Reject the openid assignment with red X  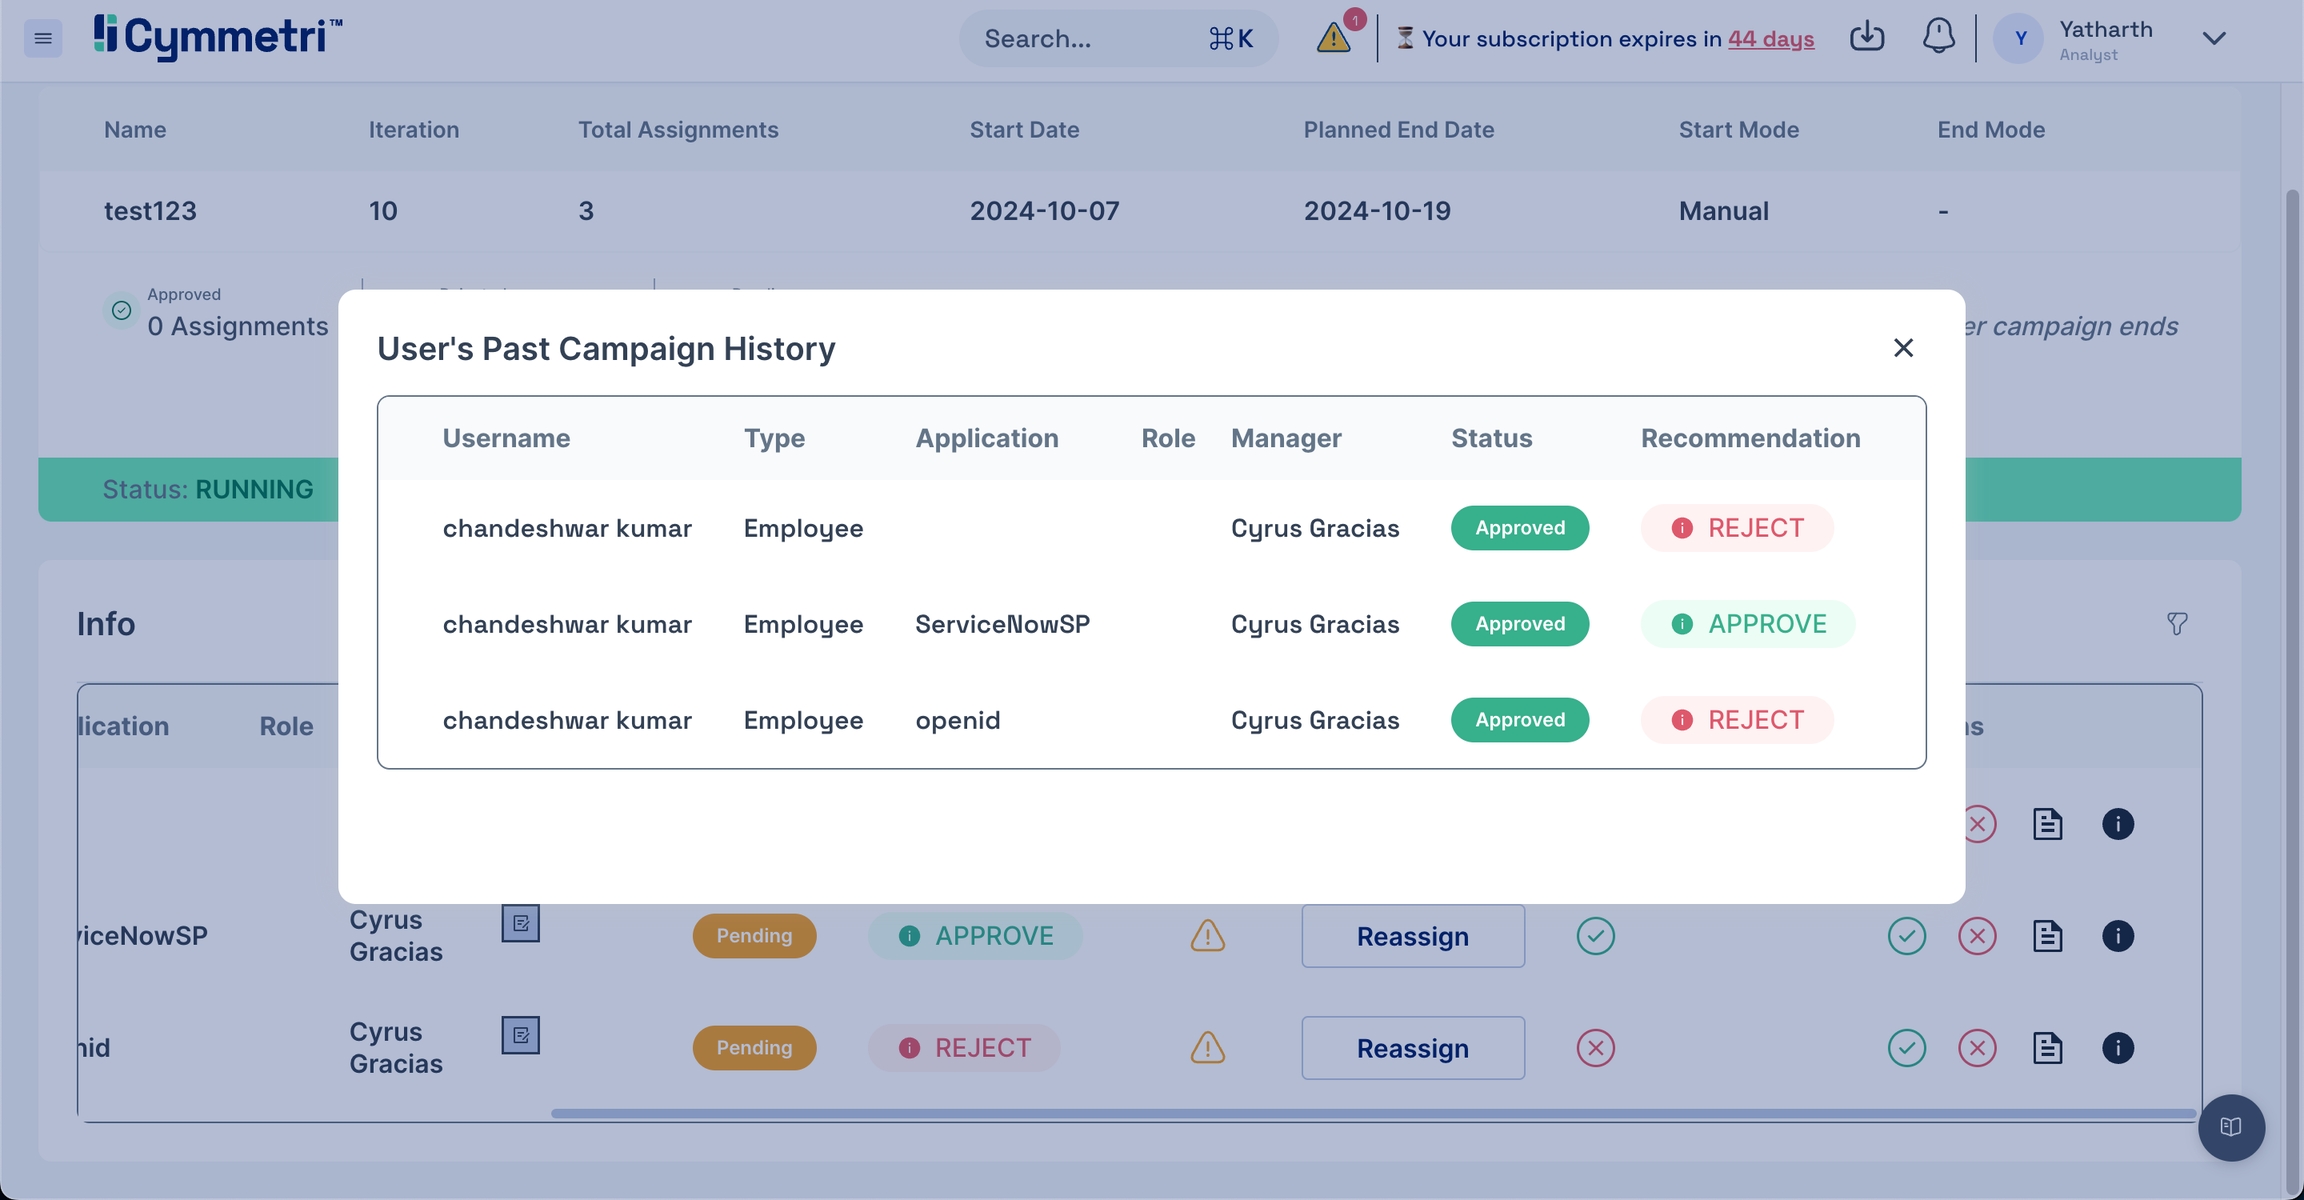click(x=1976, y=1048)
